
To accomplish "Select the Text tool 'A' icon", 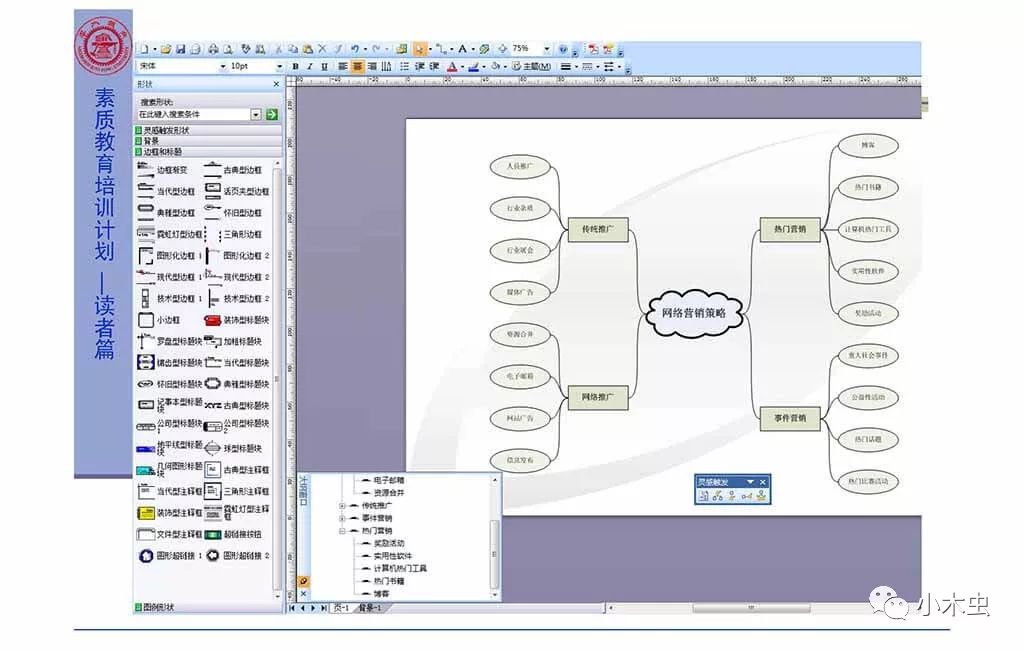I will (x=463, y=49).
